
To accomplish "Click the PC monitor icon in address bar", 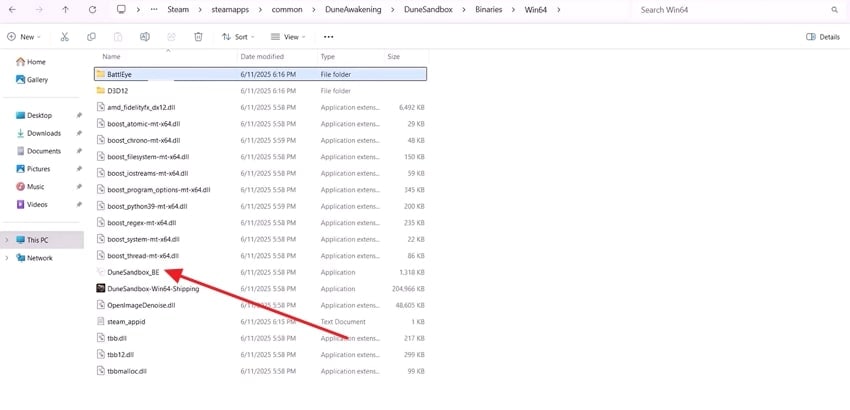I will [x=121, y=10].
